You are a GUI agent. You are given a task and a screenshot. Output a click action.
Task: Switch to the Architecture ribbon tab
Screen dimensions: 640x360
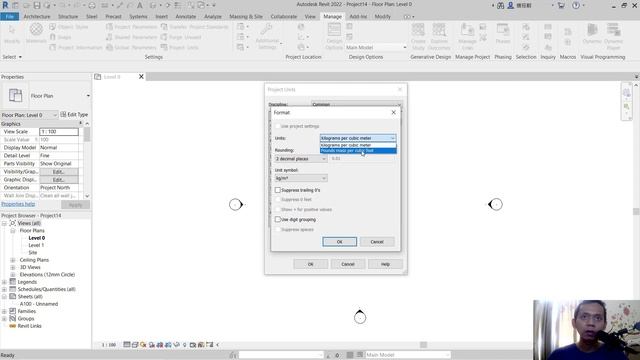click(x=37, y=17)
